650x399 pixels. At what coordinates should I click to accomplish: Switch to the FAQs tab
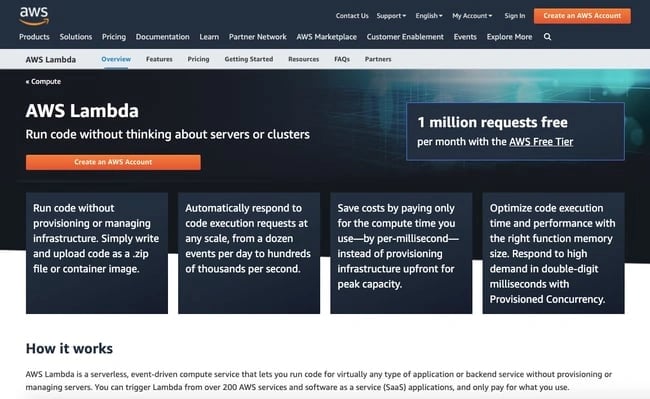click(x=342, y=59)
